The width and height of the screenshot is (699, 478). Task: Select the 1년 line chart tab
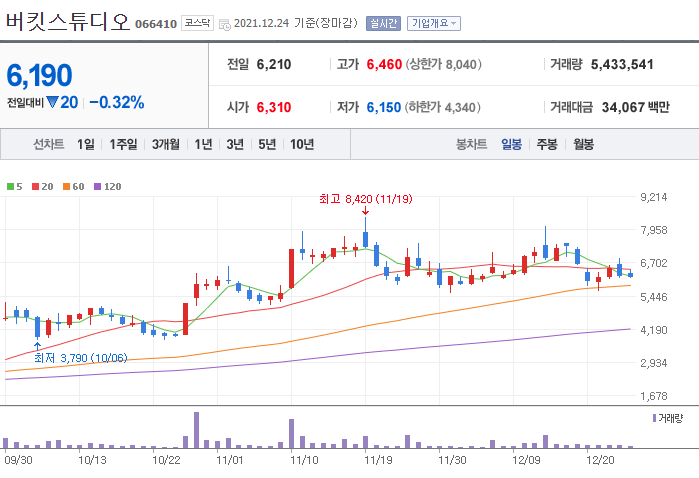pyautogui.click(x=203, y=144)
